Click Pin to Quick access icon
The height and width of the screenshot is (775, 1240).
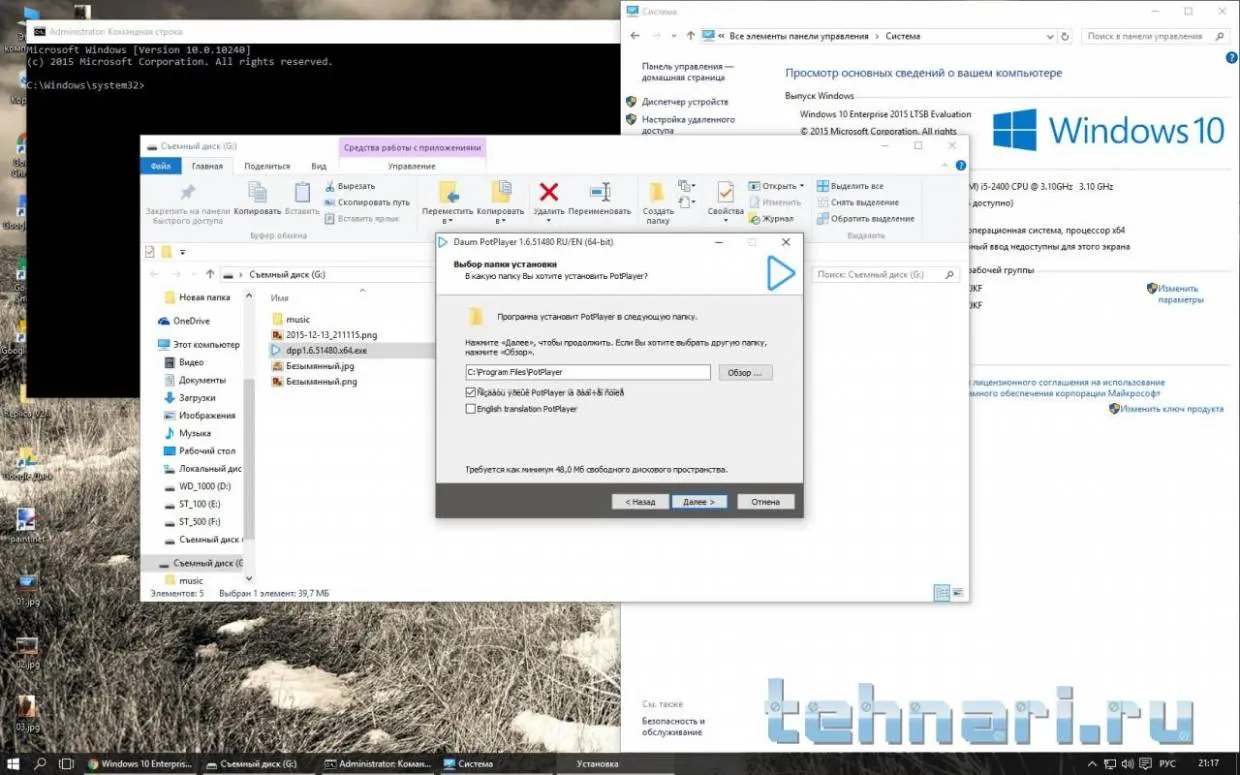(x=187, y=192)
